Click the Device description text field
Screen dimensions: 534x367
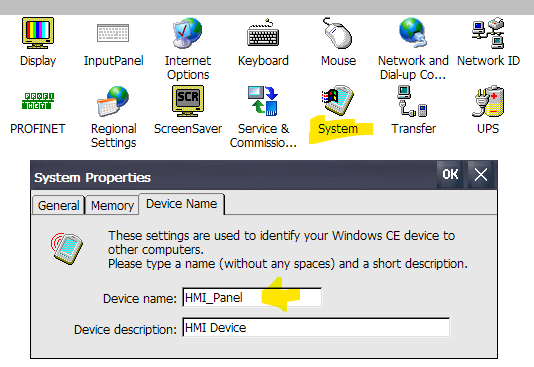(x=316, y=328)
